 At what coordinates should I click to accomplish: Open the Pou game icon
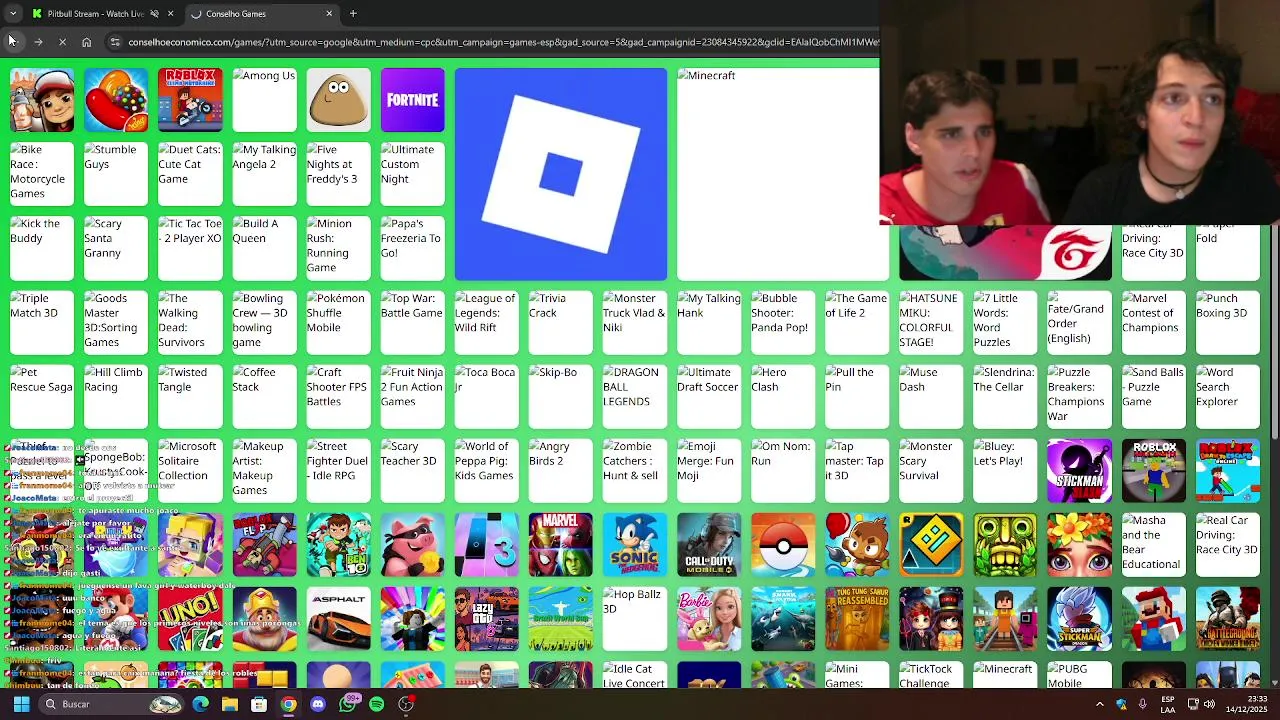click(338, 100)
